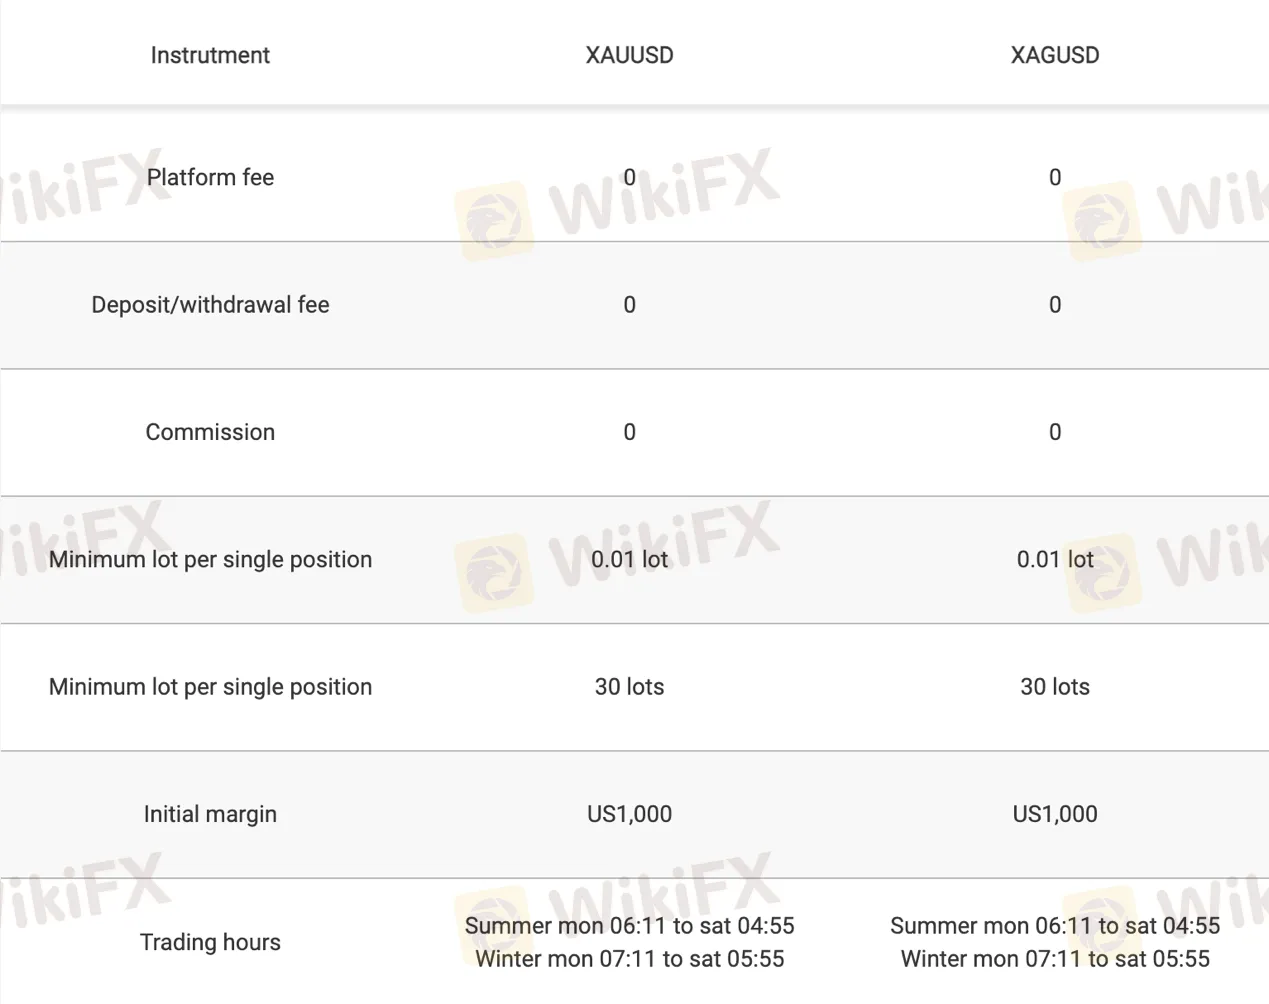Select the XAGUSD column header
The height and width of the screenshot is (1004, 1269).
pos(1054,55)
